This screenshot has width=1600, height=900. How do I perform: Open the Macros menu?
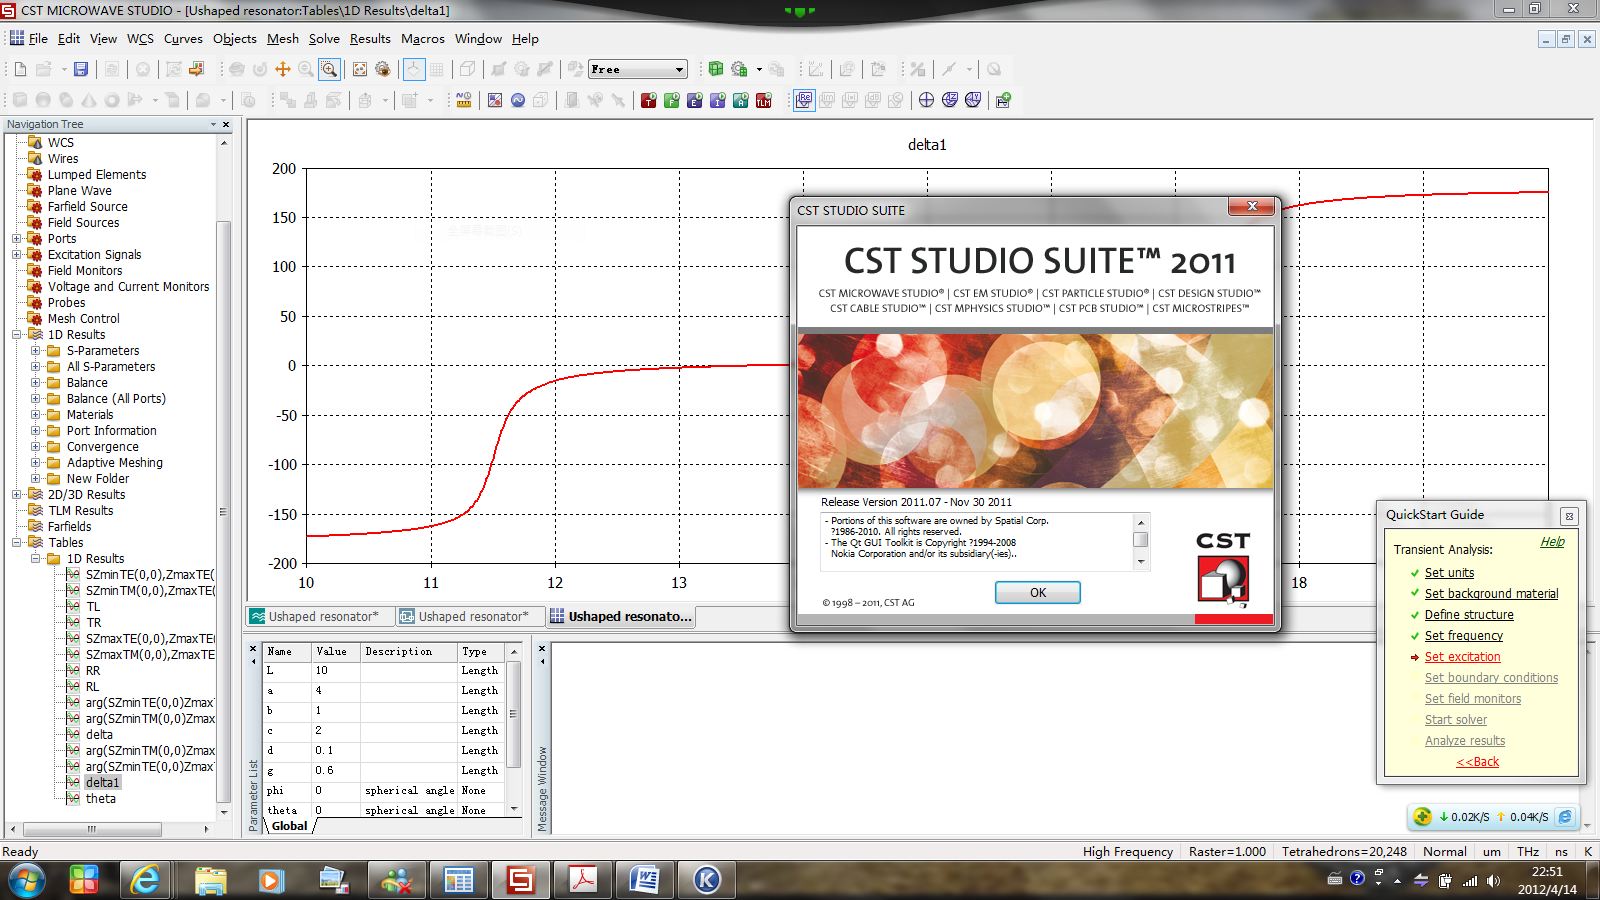pos(423,38)
